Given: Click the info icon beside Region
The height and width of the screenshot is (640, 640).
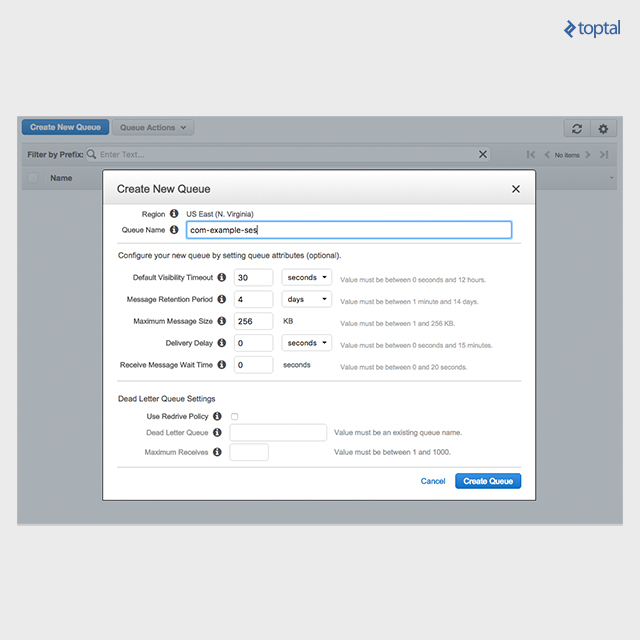Looking at the screenshot, I should pos(174,214).
